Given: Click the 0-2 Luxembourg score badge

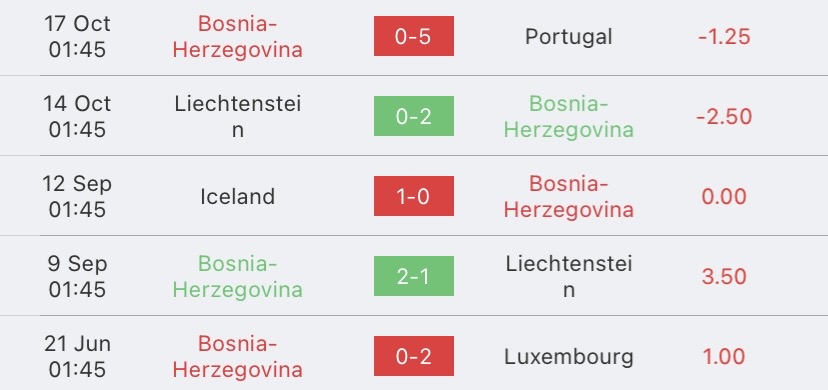Looking at the screenshot, I should click(413, 356).
